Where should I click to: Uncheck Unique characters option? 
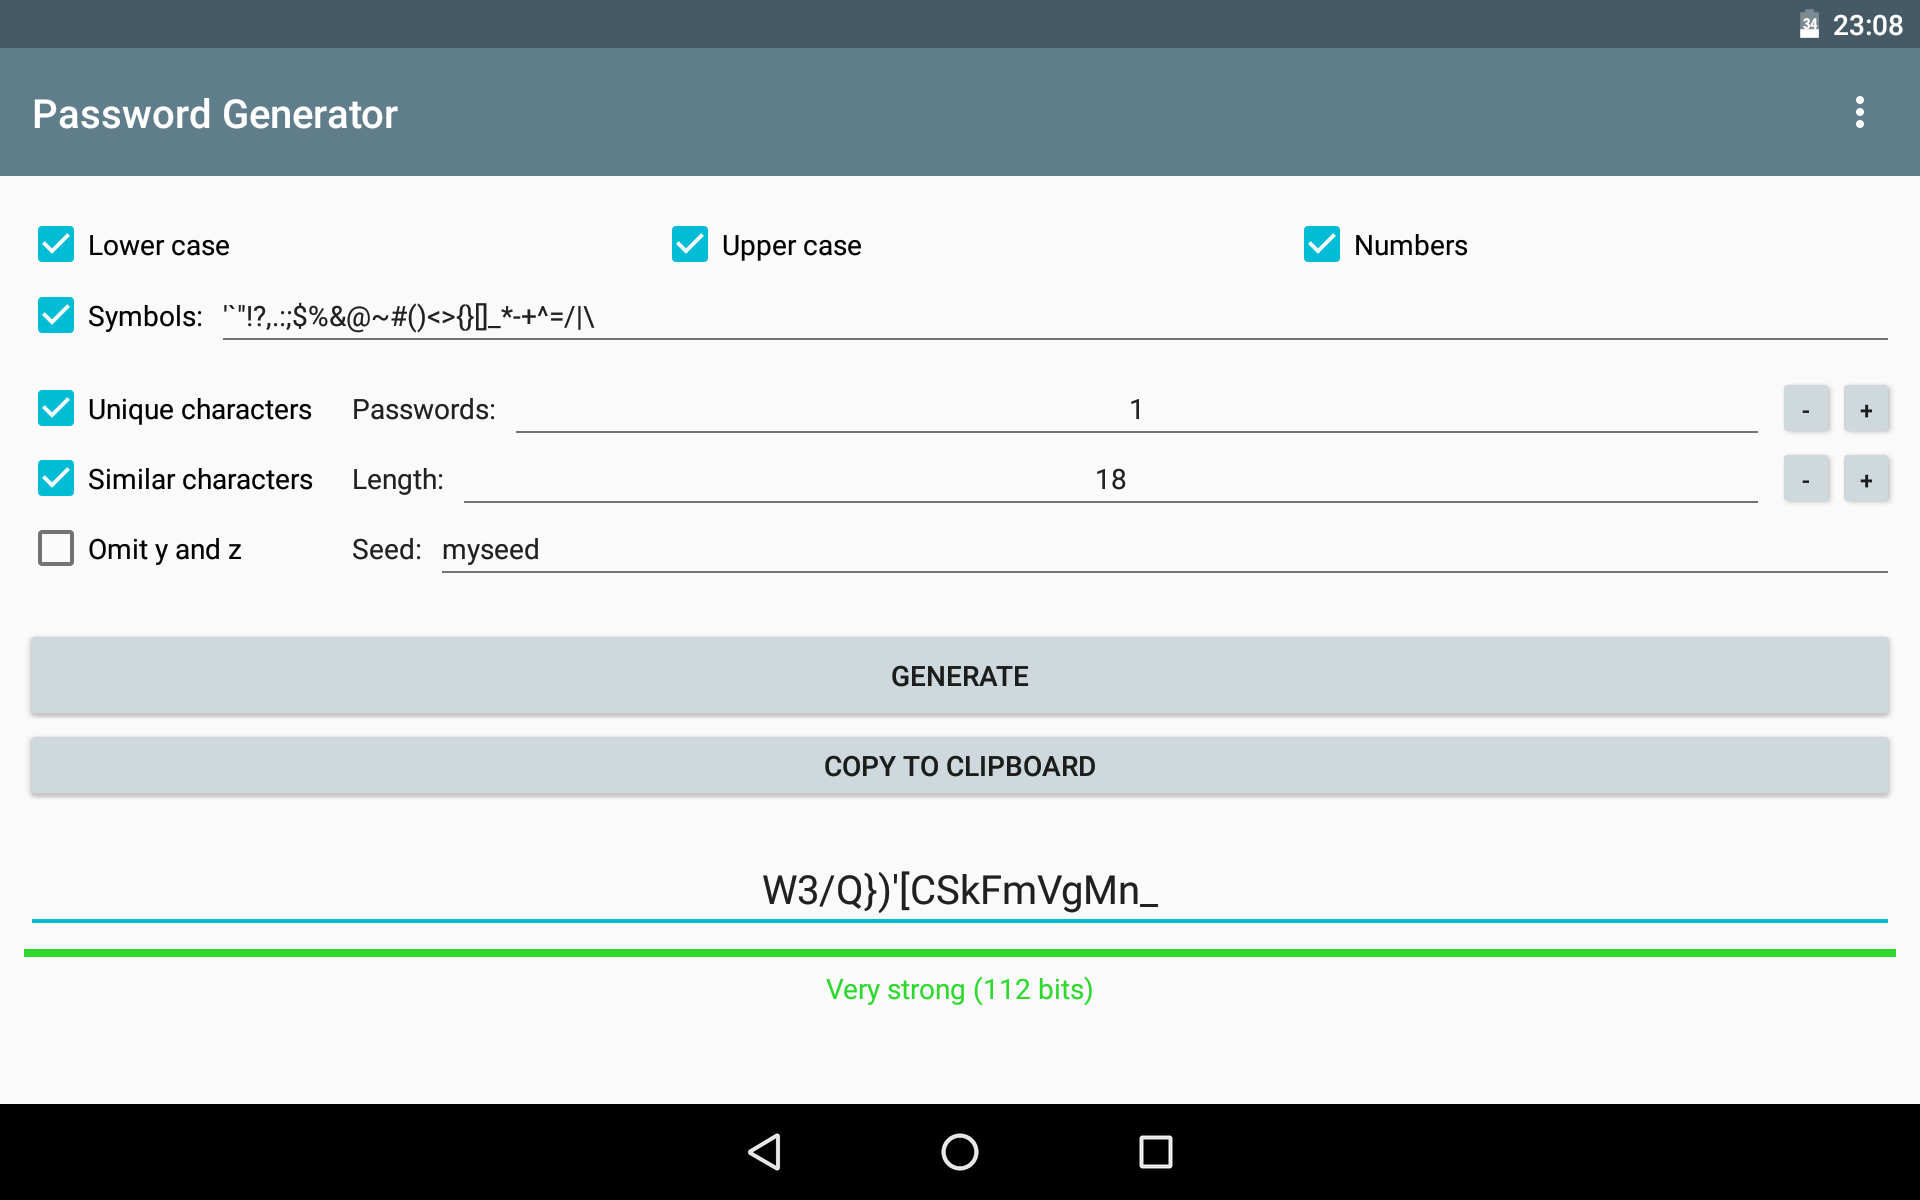click(x=56, y=408)
